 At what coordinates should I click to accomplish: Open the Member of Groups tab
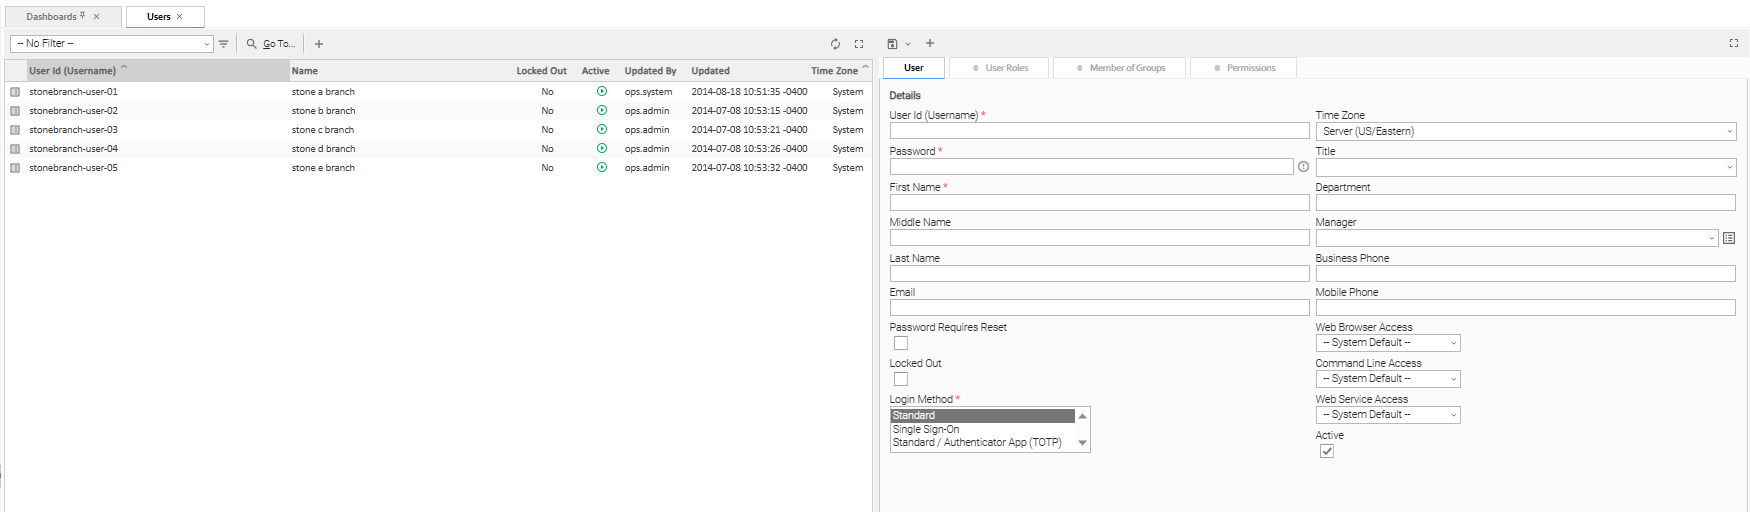(x=1121, y=68)
